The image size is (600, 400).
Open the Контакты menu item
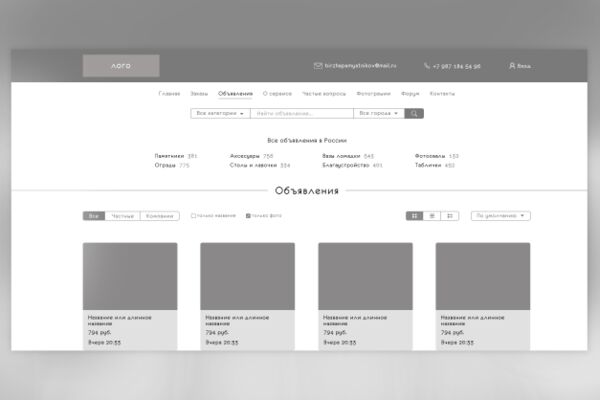(x=442, y=94)
